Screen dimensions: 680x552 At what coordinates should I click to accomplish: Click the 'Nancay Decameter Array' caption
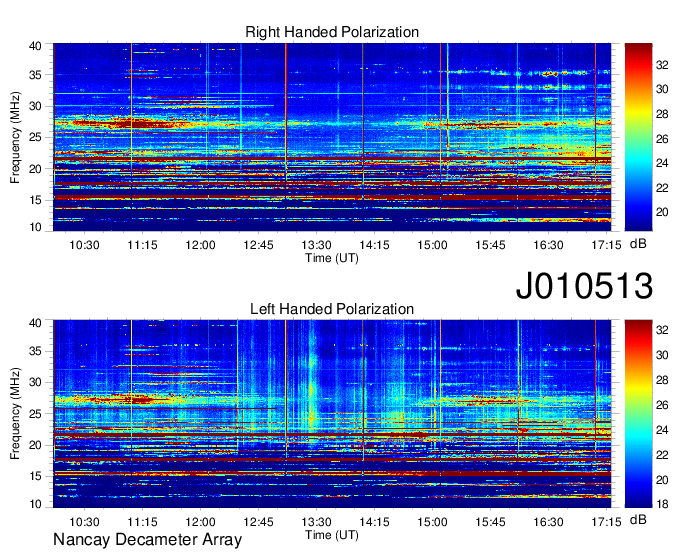[147, 540]
